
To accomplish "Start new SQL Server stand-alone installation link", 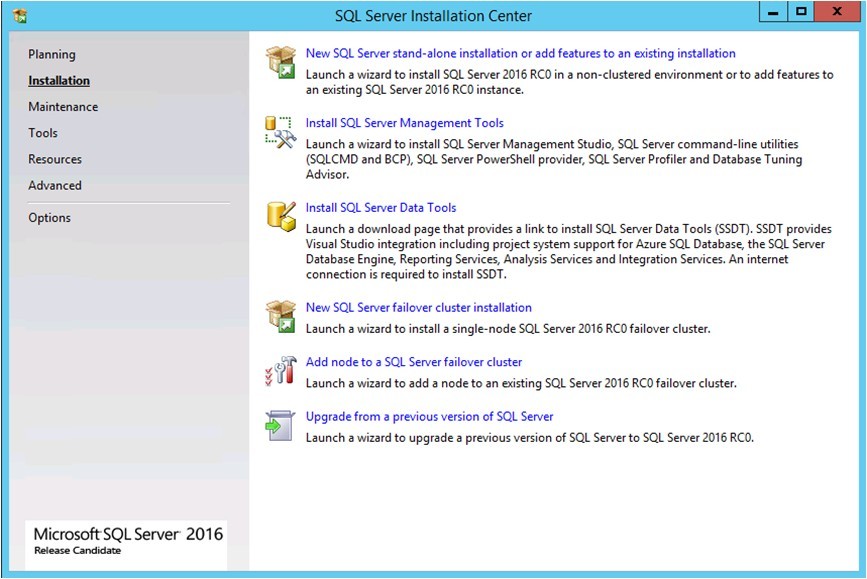I will click(x=521, y=54).
